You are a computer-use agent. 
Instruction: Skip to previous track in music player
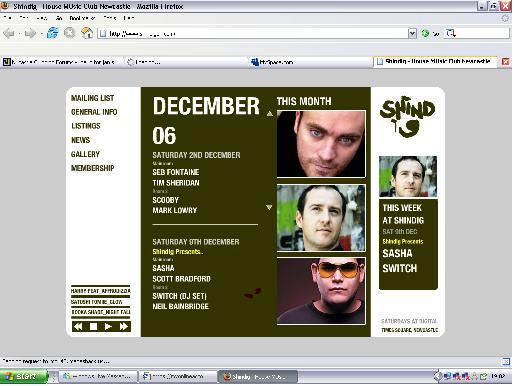point(78,326)
